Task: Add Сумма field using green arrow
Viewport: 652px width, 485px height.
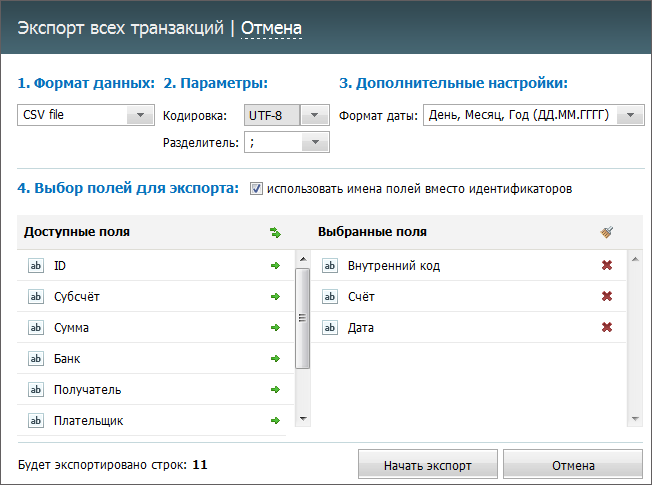Action: tap(275, 328)
